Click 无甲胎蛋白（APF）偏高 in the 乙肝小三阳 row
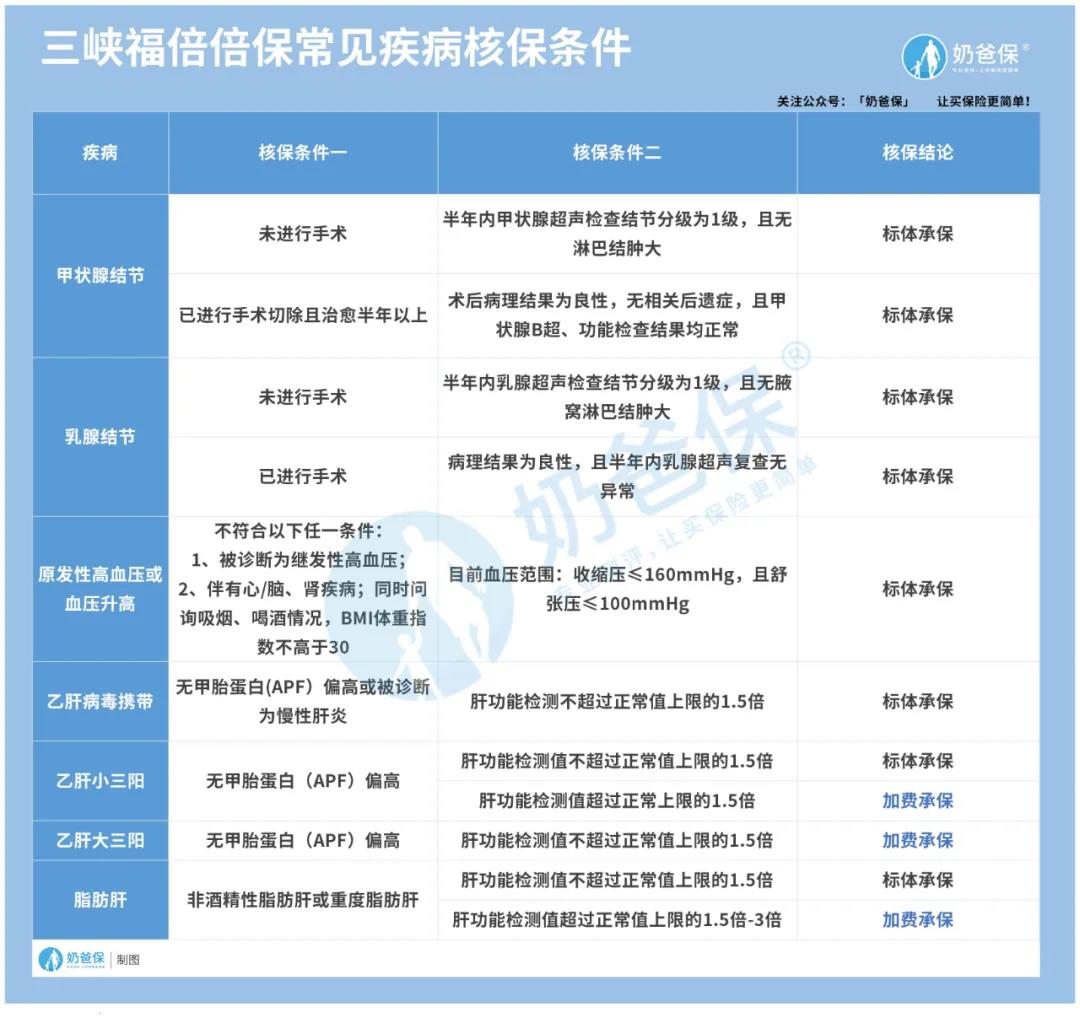Viewport: 1080px width, 1018px height. [303, 780]
